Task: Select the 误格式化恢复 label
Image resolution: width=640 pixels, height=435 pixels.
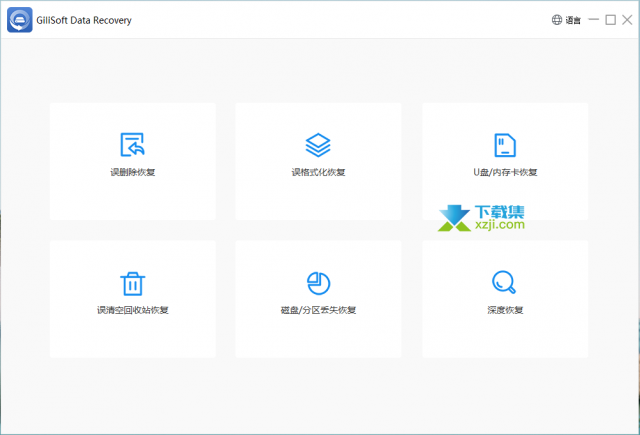Action: (318, 172)
